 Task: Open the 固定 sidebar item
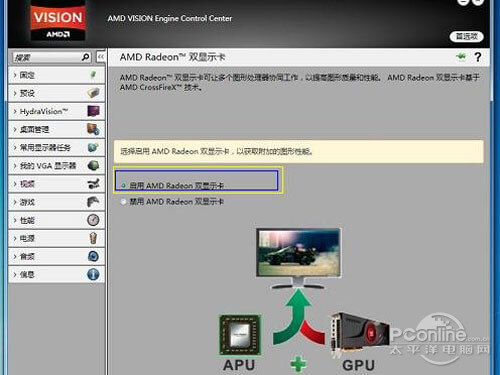click(x=57, y=75)
